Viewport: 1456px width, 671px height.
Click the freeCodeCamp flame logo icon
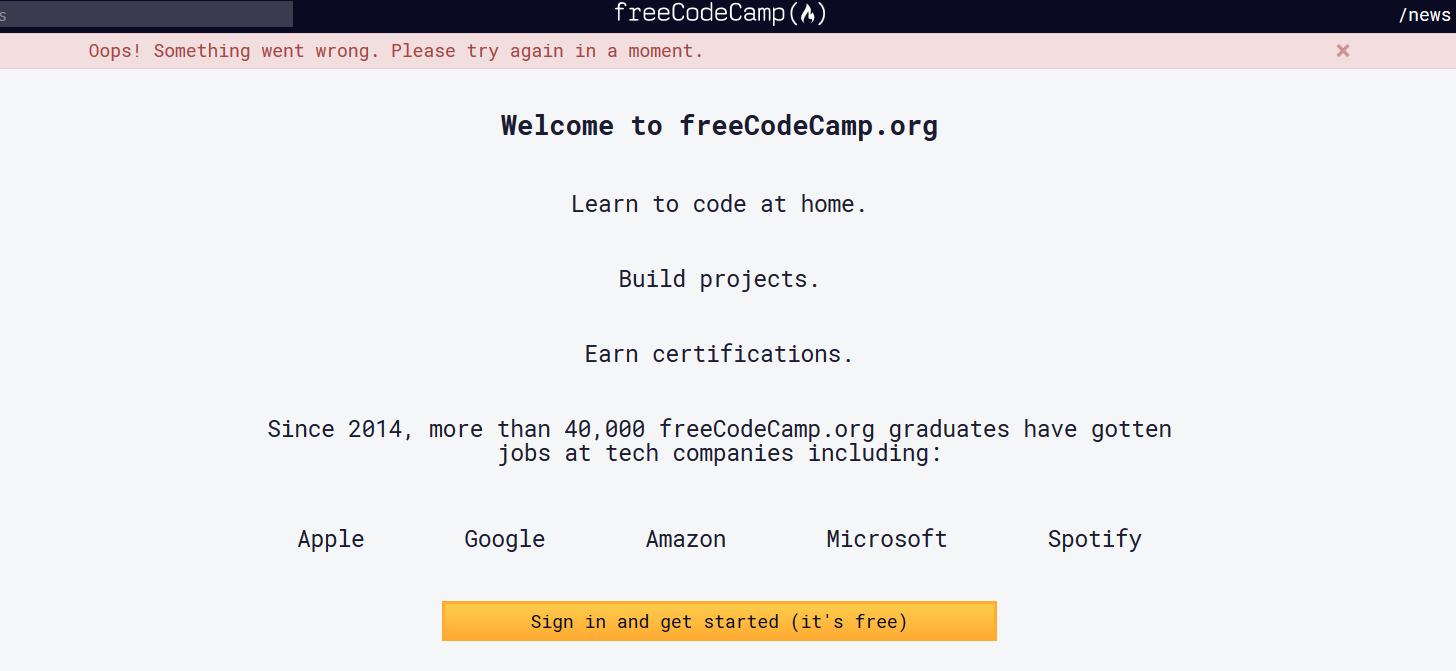coord(809,14)
